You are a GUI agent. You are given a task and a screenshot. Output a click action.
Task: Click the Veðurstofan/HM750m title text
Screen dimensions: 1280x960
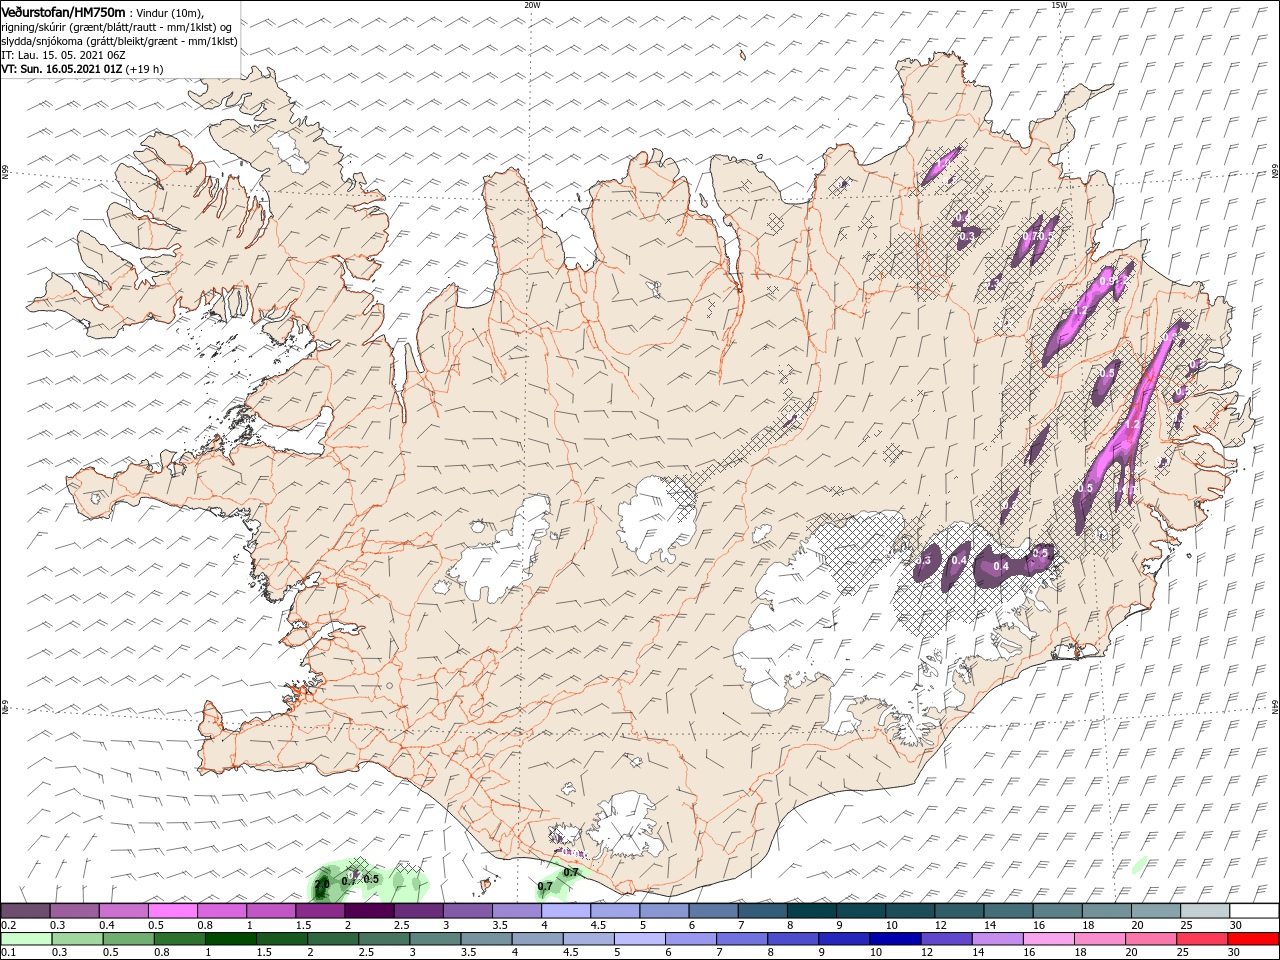coord(63,11)
